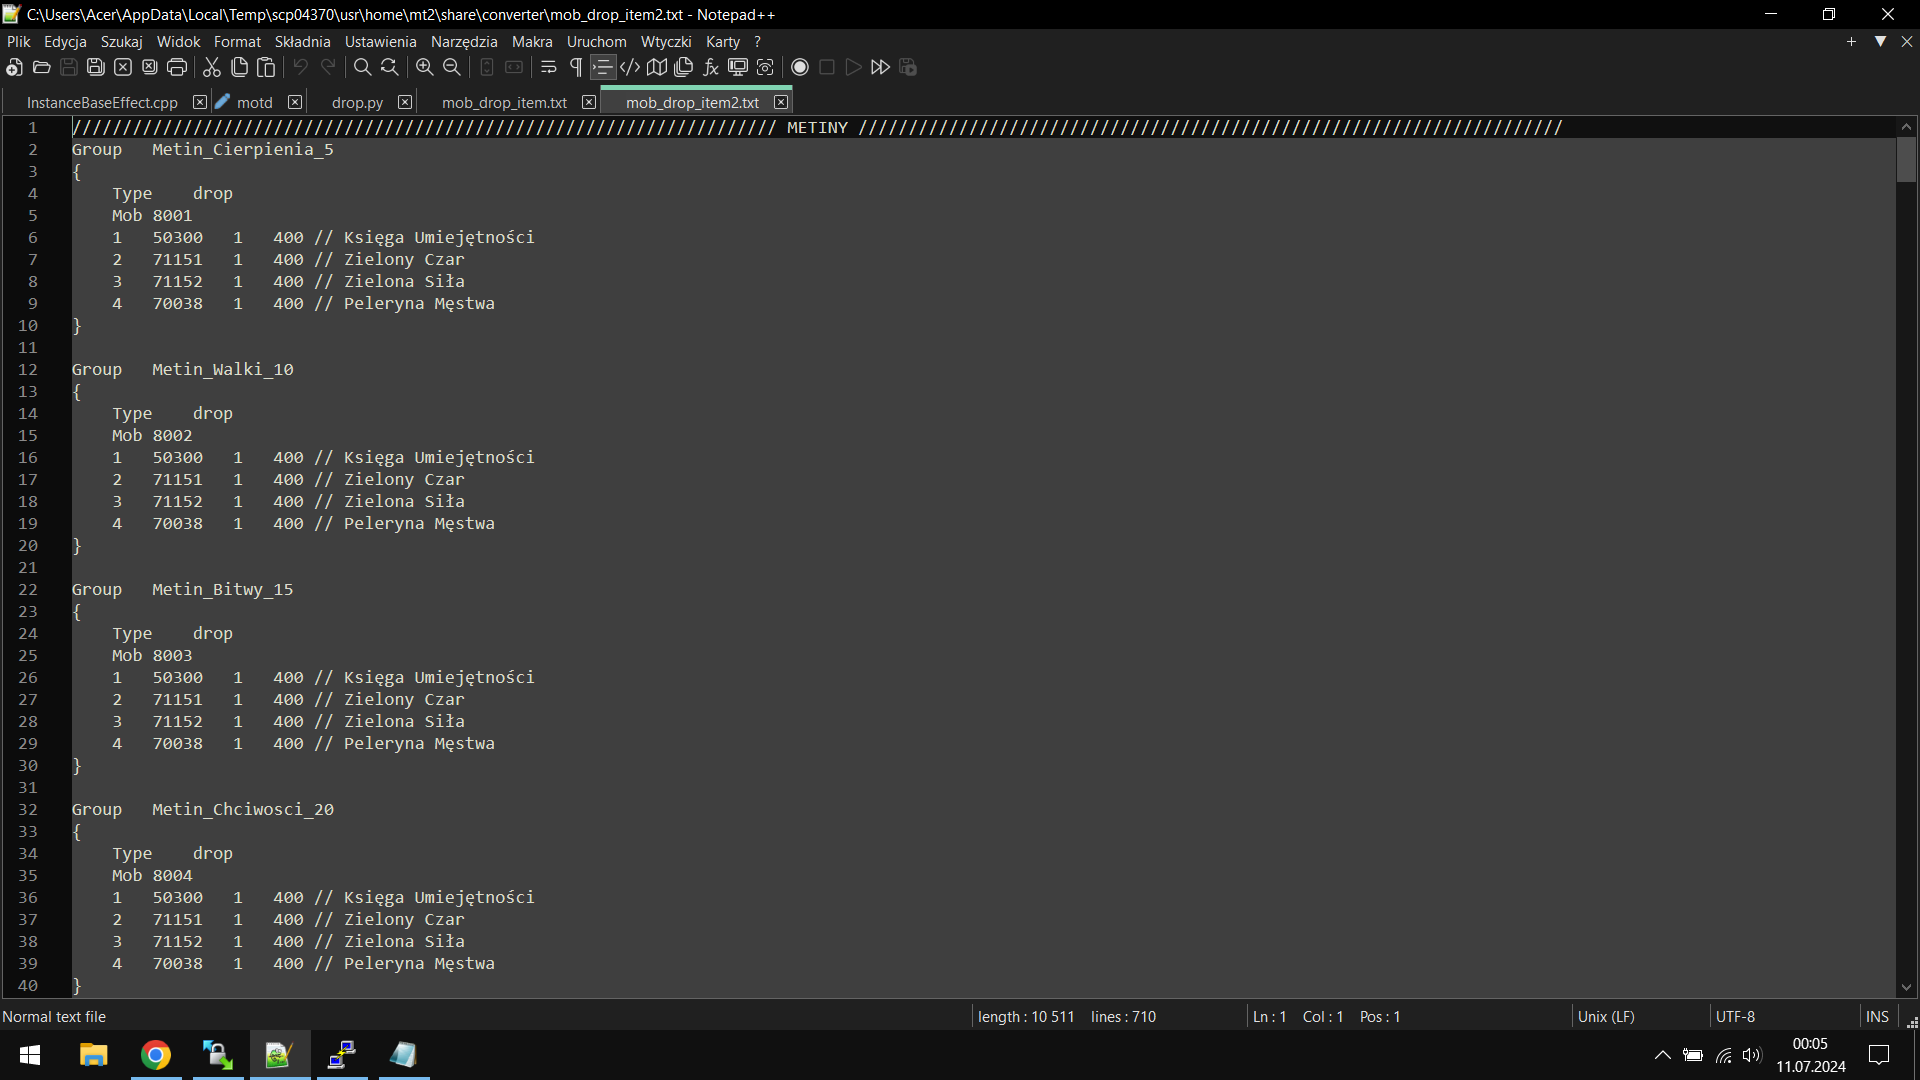1920x1080 pixels.
Task: Click the Zoom In toolbar icon
Action: 424,67
